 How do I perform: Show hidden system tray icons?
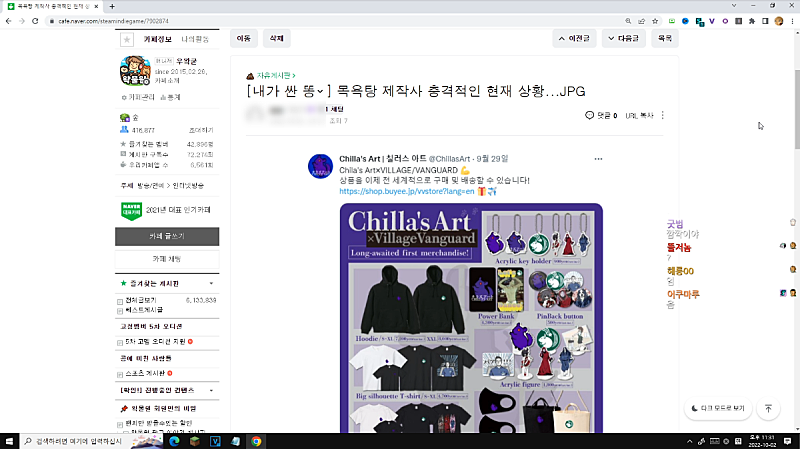point(689,441)
